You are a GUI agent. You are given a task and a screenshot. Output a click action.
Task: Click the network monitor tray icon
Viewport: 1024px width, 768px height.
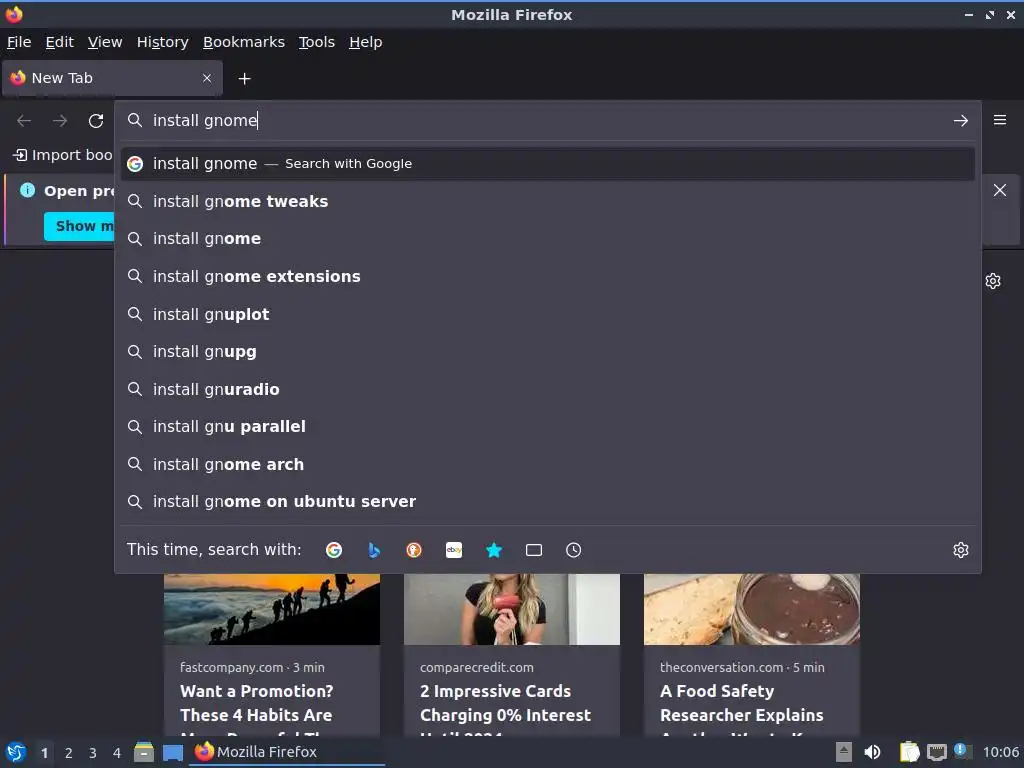click(x=936, y=752)
